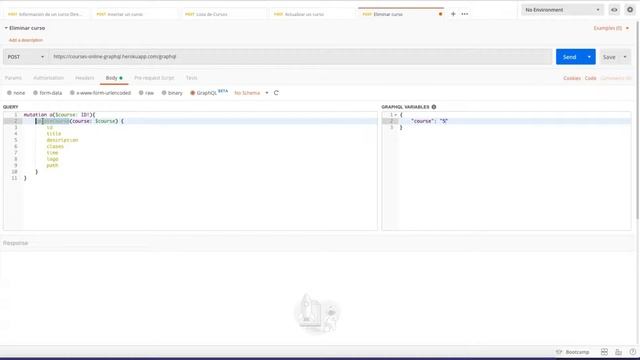Click the request URL field
The height and width of the screenshot is (360, 640).
tap(301, 57)
